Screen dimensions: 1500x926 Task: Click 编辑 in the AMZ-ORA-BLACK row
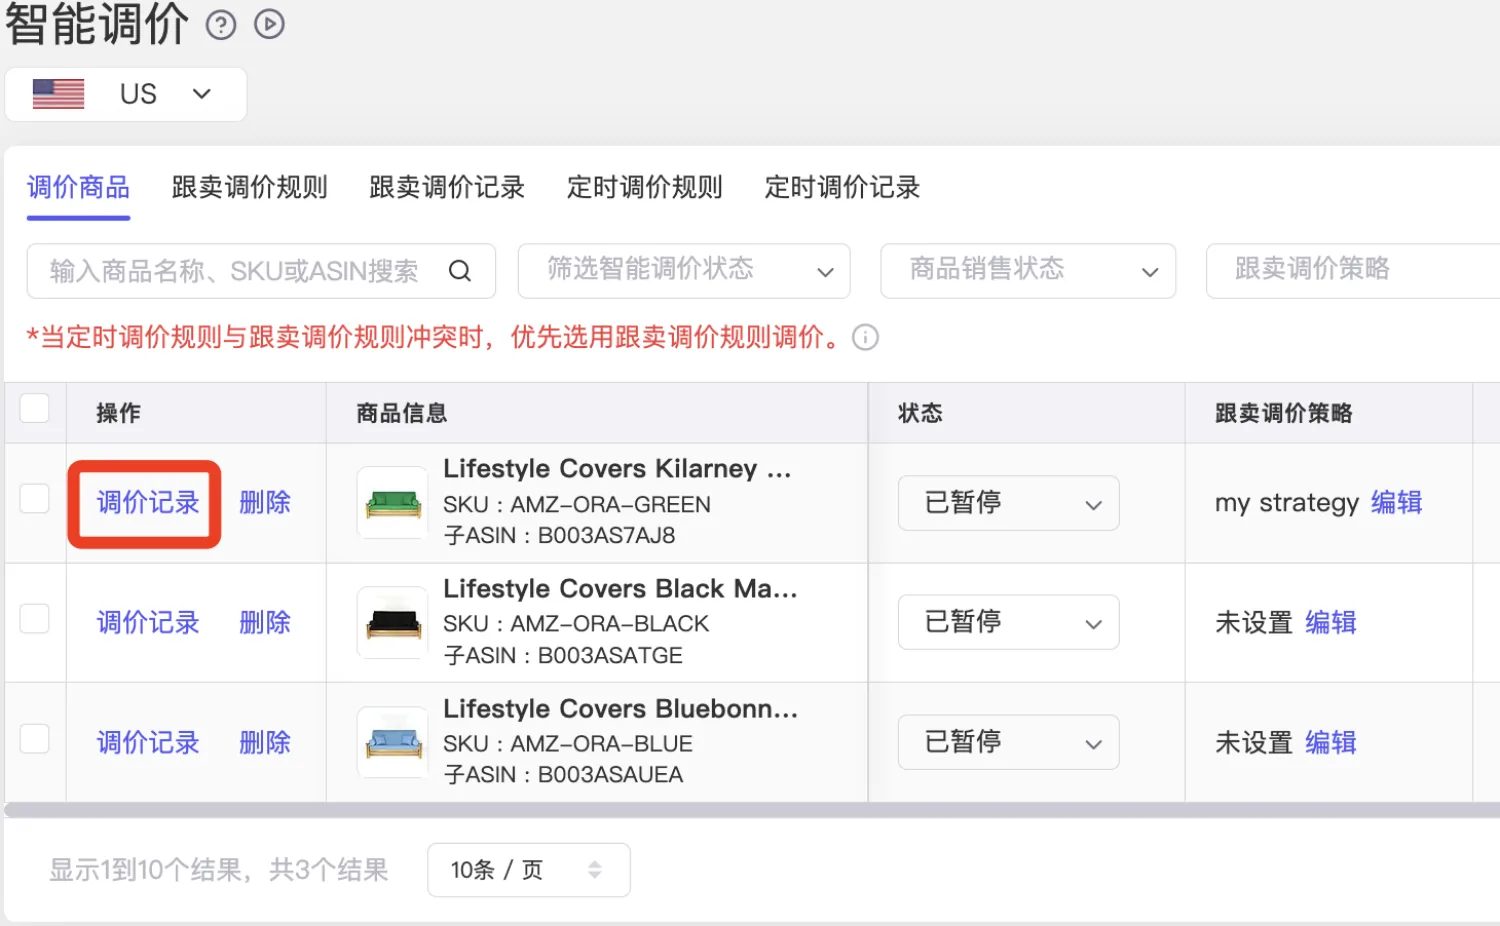(1331, 623)
